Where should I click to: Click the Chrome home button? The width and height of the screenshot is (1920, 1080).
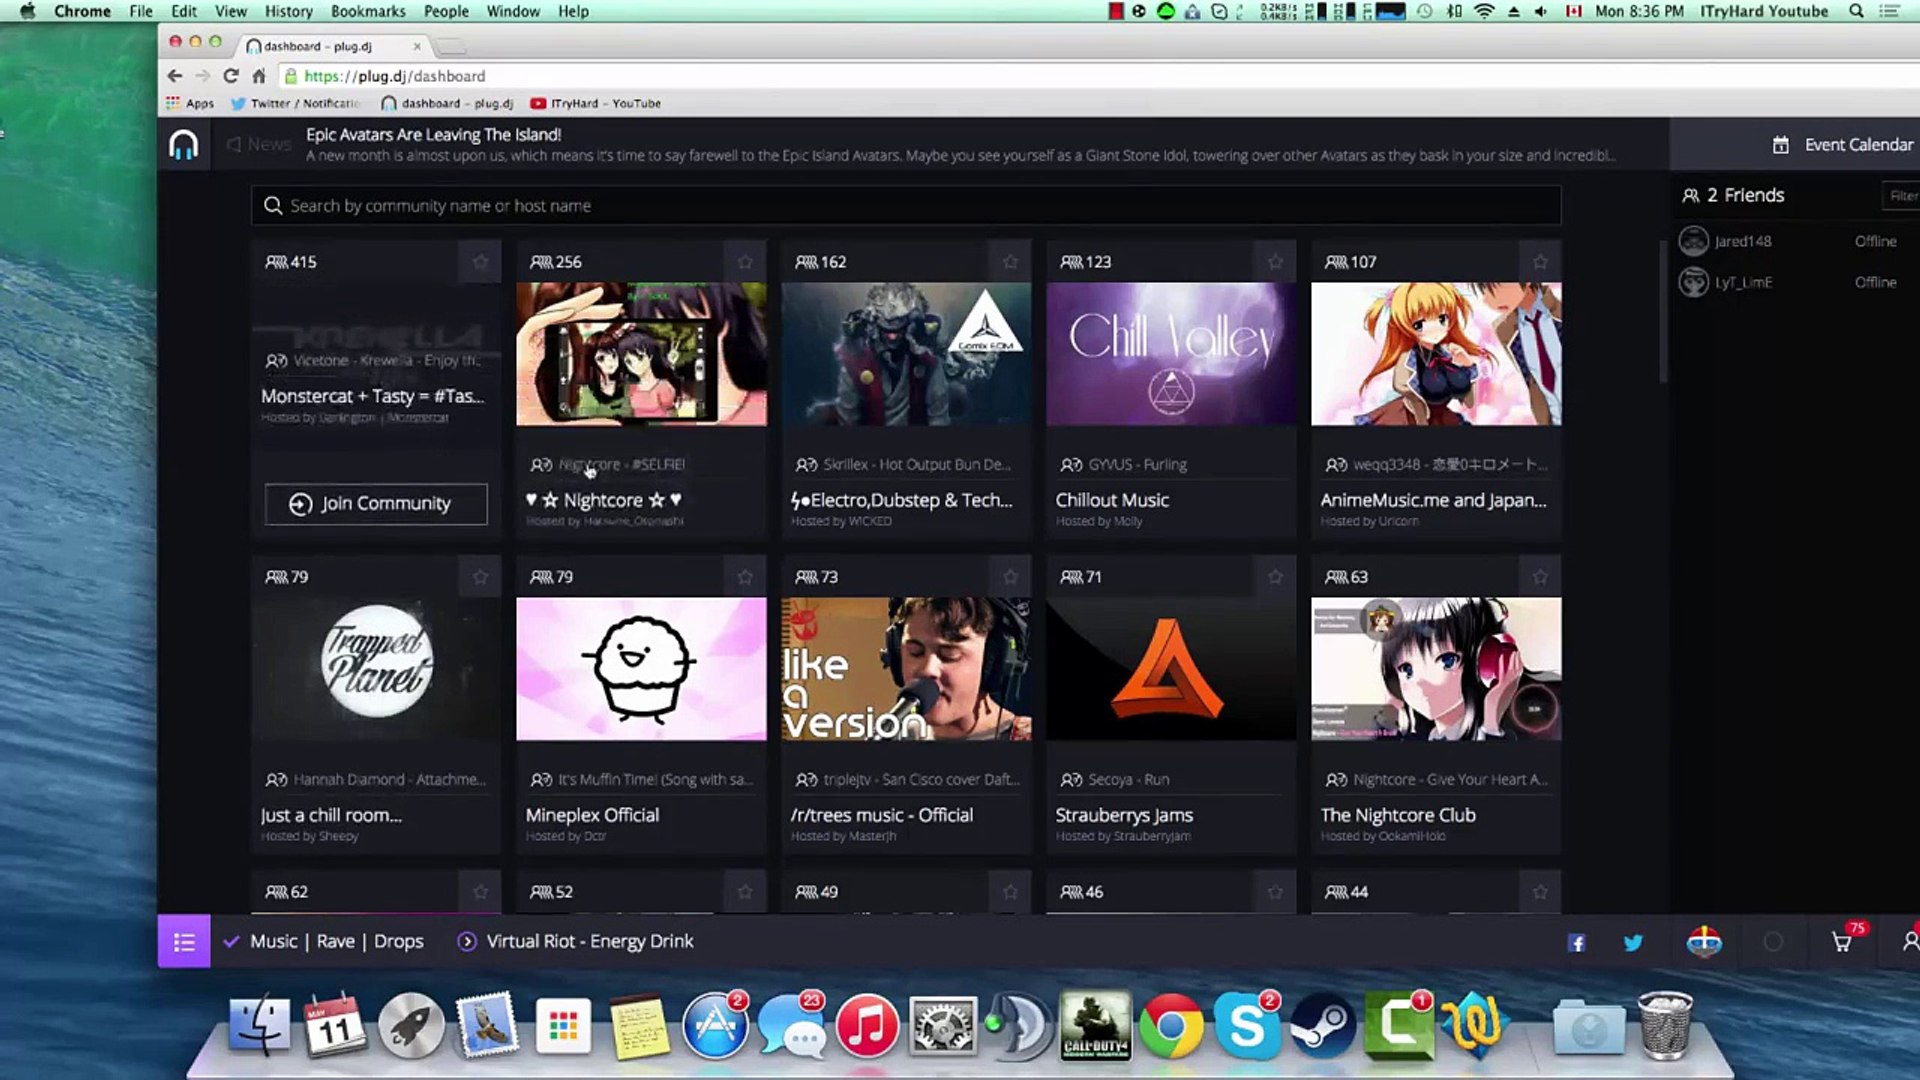258,76
